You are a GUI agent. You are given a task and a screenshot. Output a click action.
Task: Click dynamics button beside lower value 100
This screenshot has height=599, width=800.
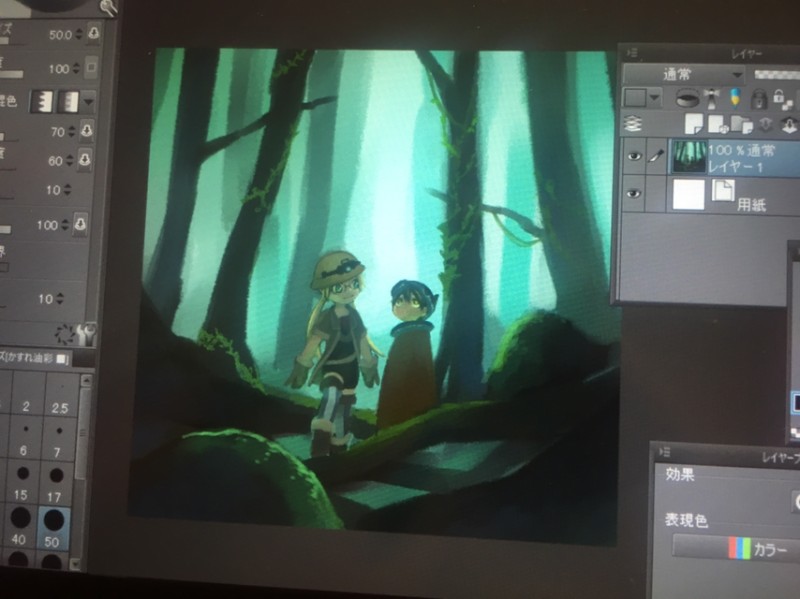click(x=80, y=223)
